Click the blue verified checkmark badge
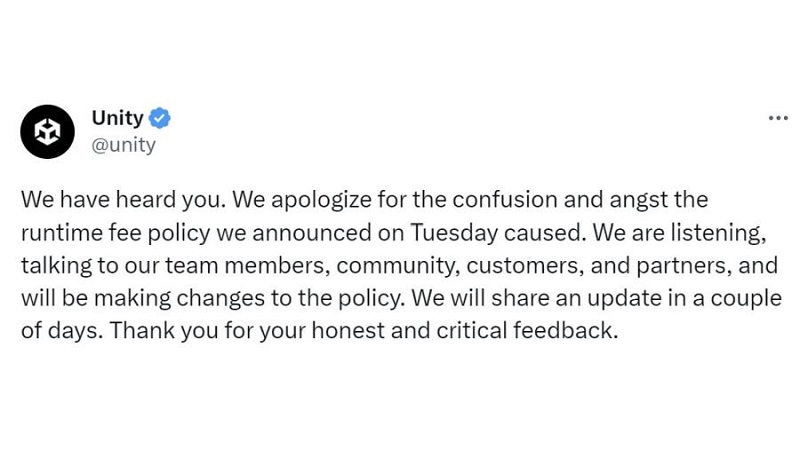Image resolution: width=800 pixels, height=450 pixels. [159, 118]
